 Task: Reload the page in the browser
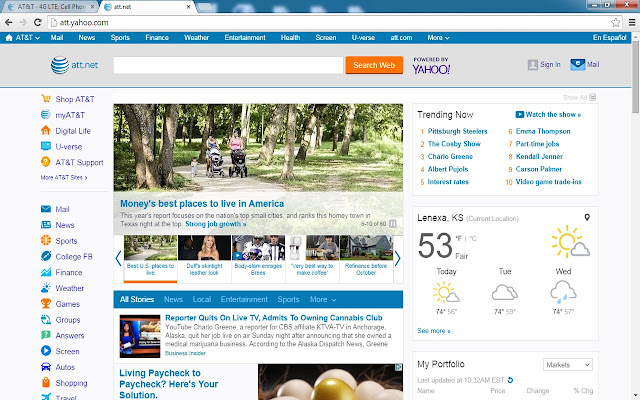(x=38, y=22)
